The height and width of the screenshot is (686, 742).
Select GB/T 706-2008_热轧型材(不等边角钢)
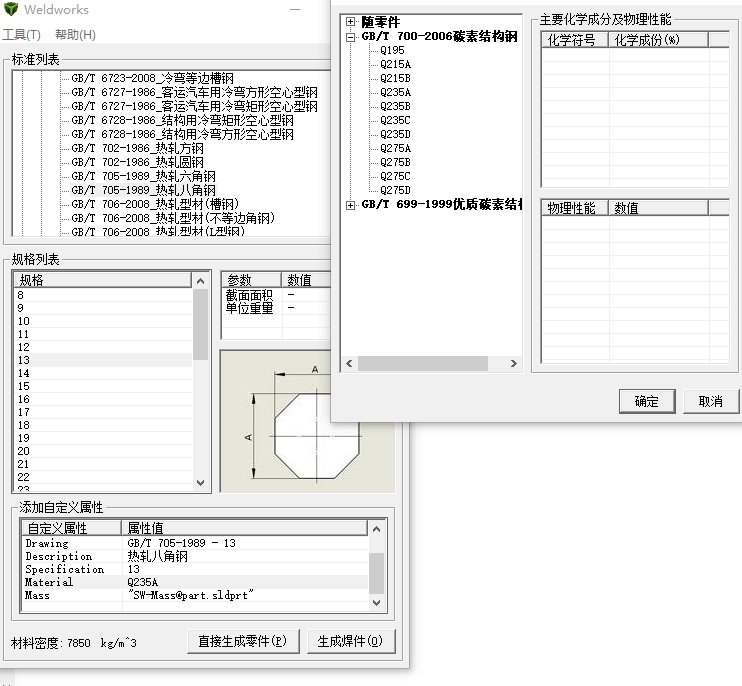[x=173, y=218]
